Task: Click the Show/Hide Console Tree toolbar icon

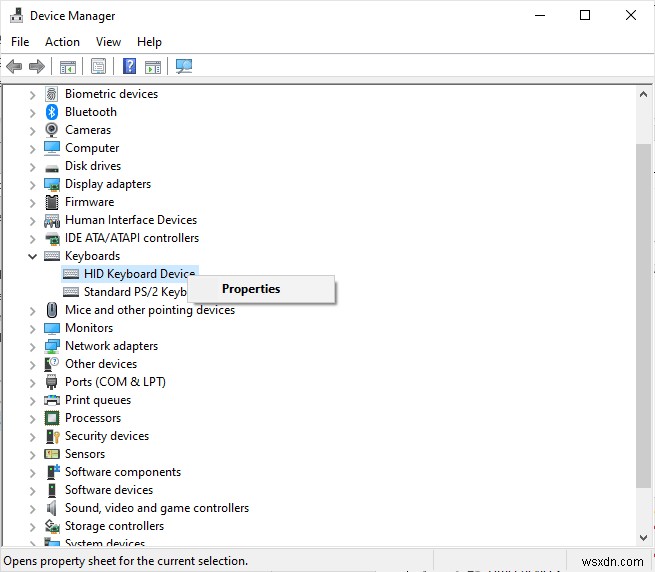Action: pyautogui.click(x=68, y=66)
